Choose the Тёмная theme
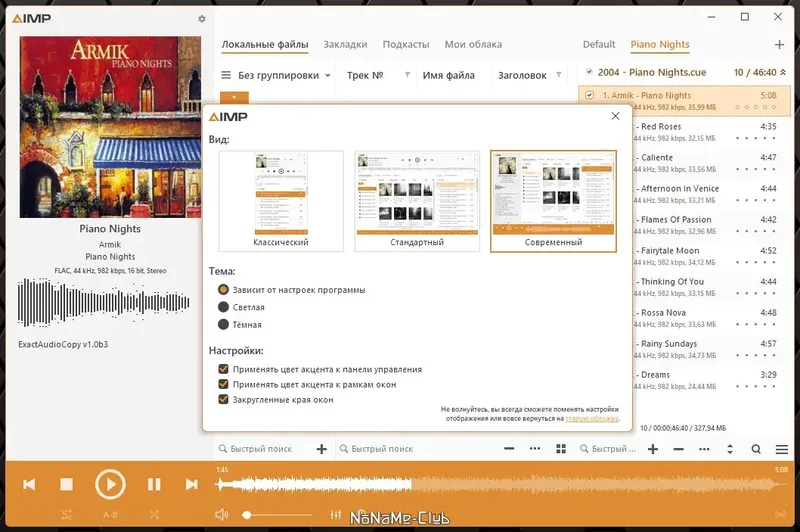 [x=240, y=324]
